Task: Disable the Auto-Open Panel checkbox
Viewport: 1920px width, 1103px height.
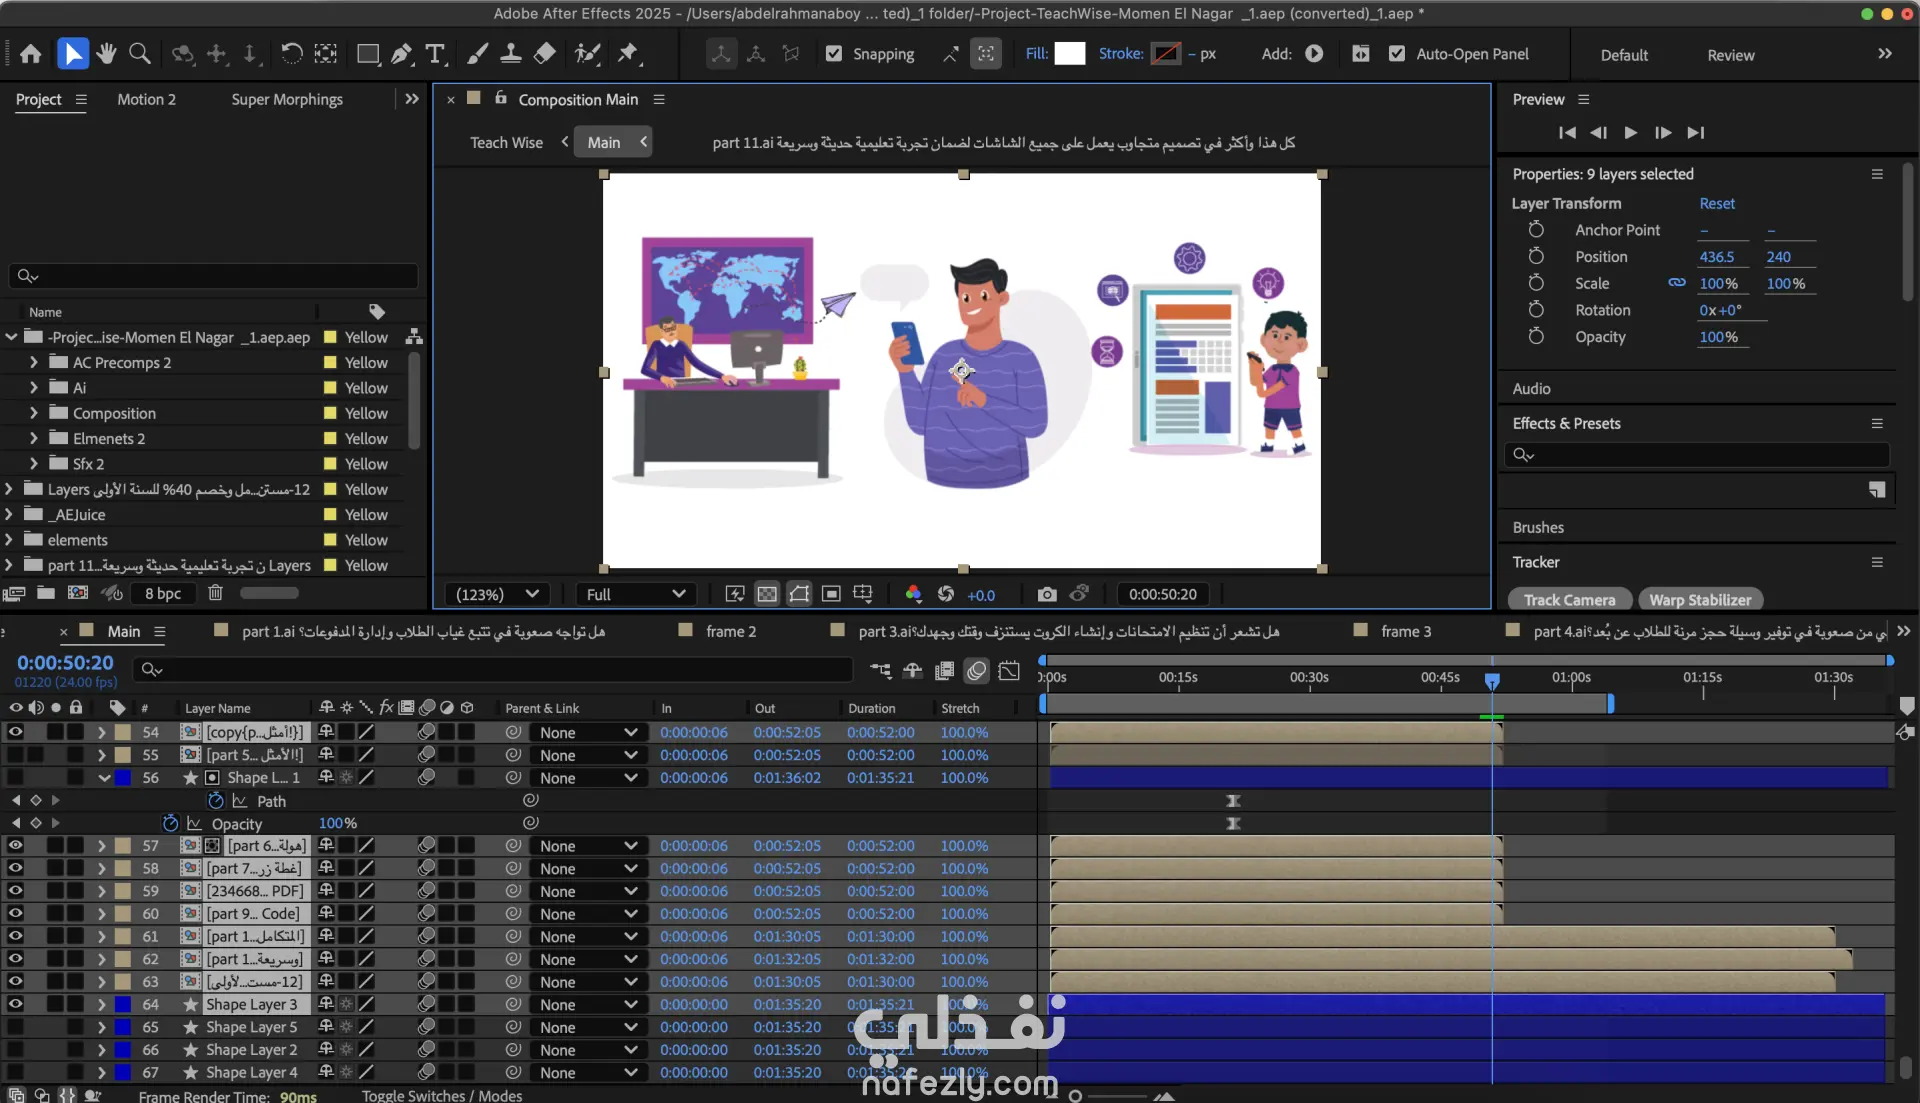Action: (x=1397, y=54)
